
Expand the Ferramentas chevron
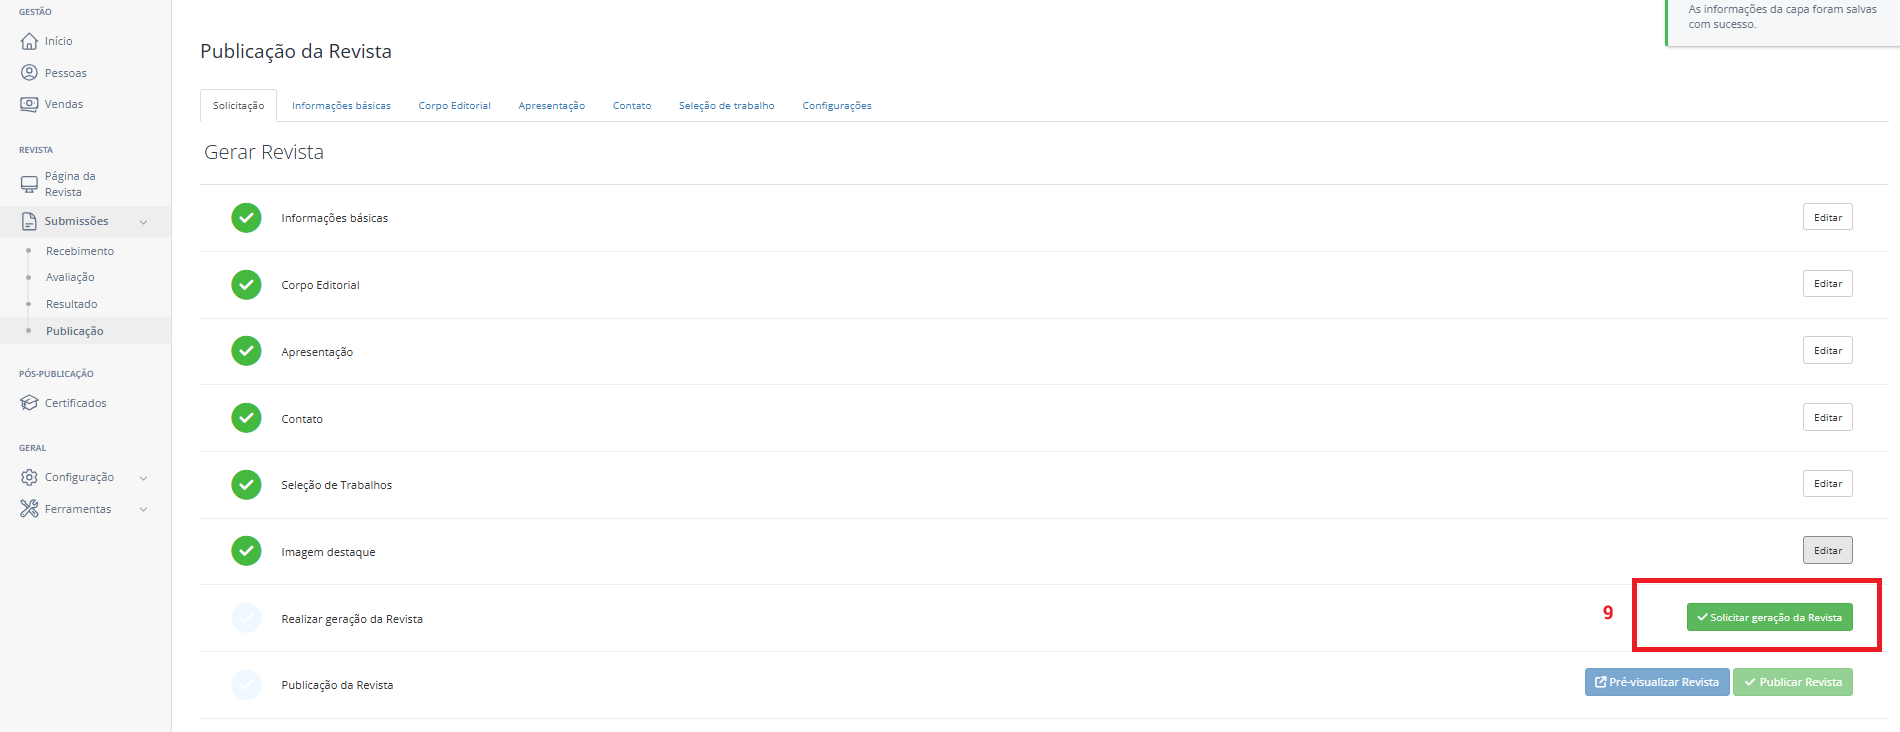[143, 510]
